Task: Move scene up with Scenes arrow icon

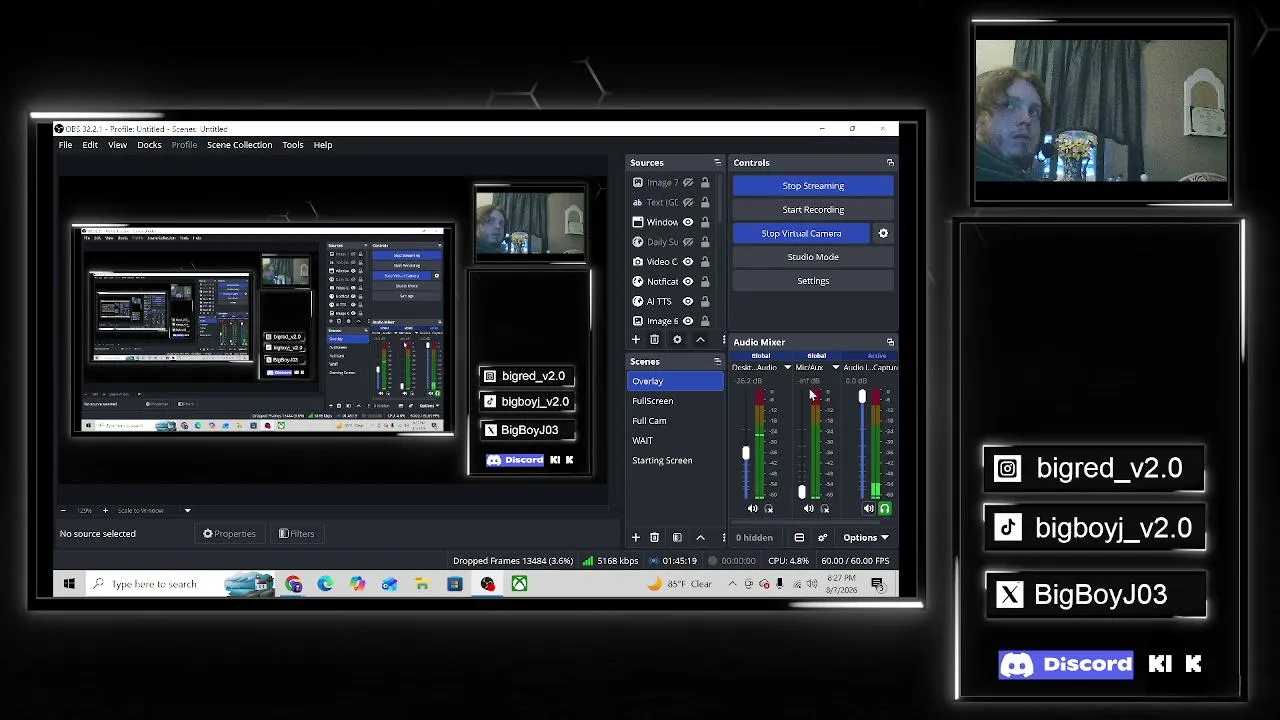Action: [x=700, y=537]
